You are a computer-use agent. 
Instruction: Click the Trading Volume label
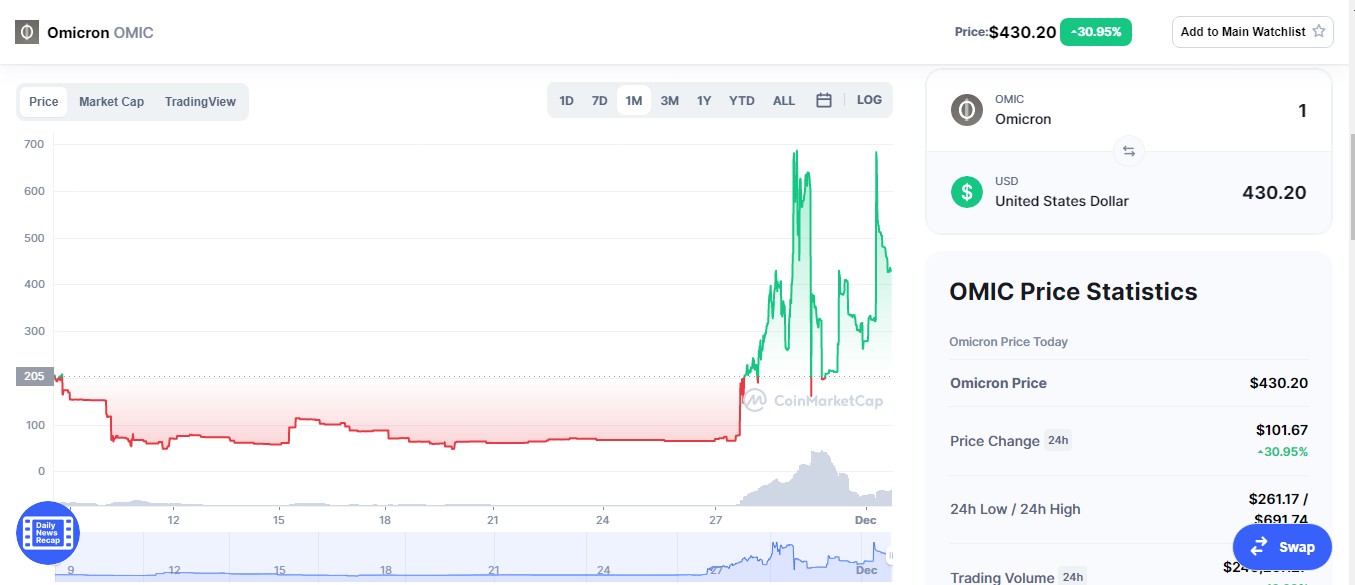click(x=1002, y=577)
